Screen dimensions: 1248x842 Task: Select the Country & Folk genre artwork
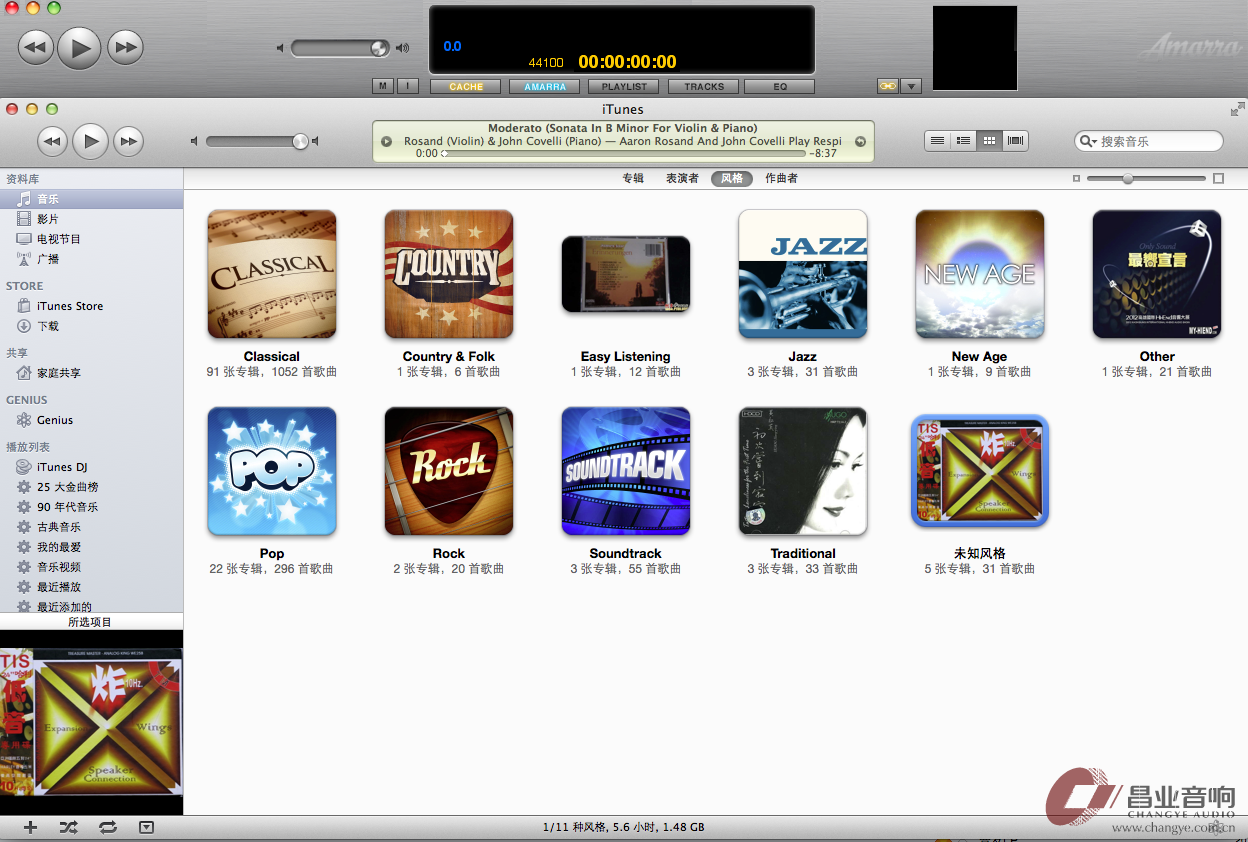pyautogui.click(x=449, y=274)
